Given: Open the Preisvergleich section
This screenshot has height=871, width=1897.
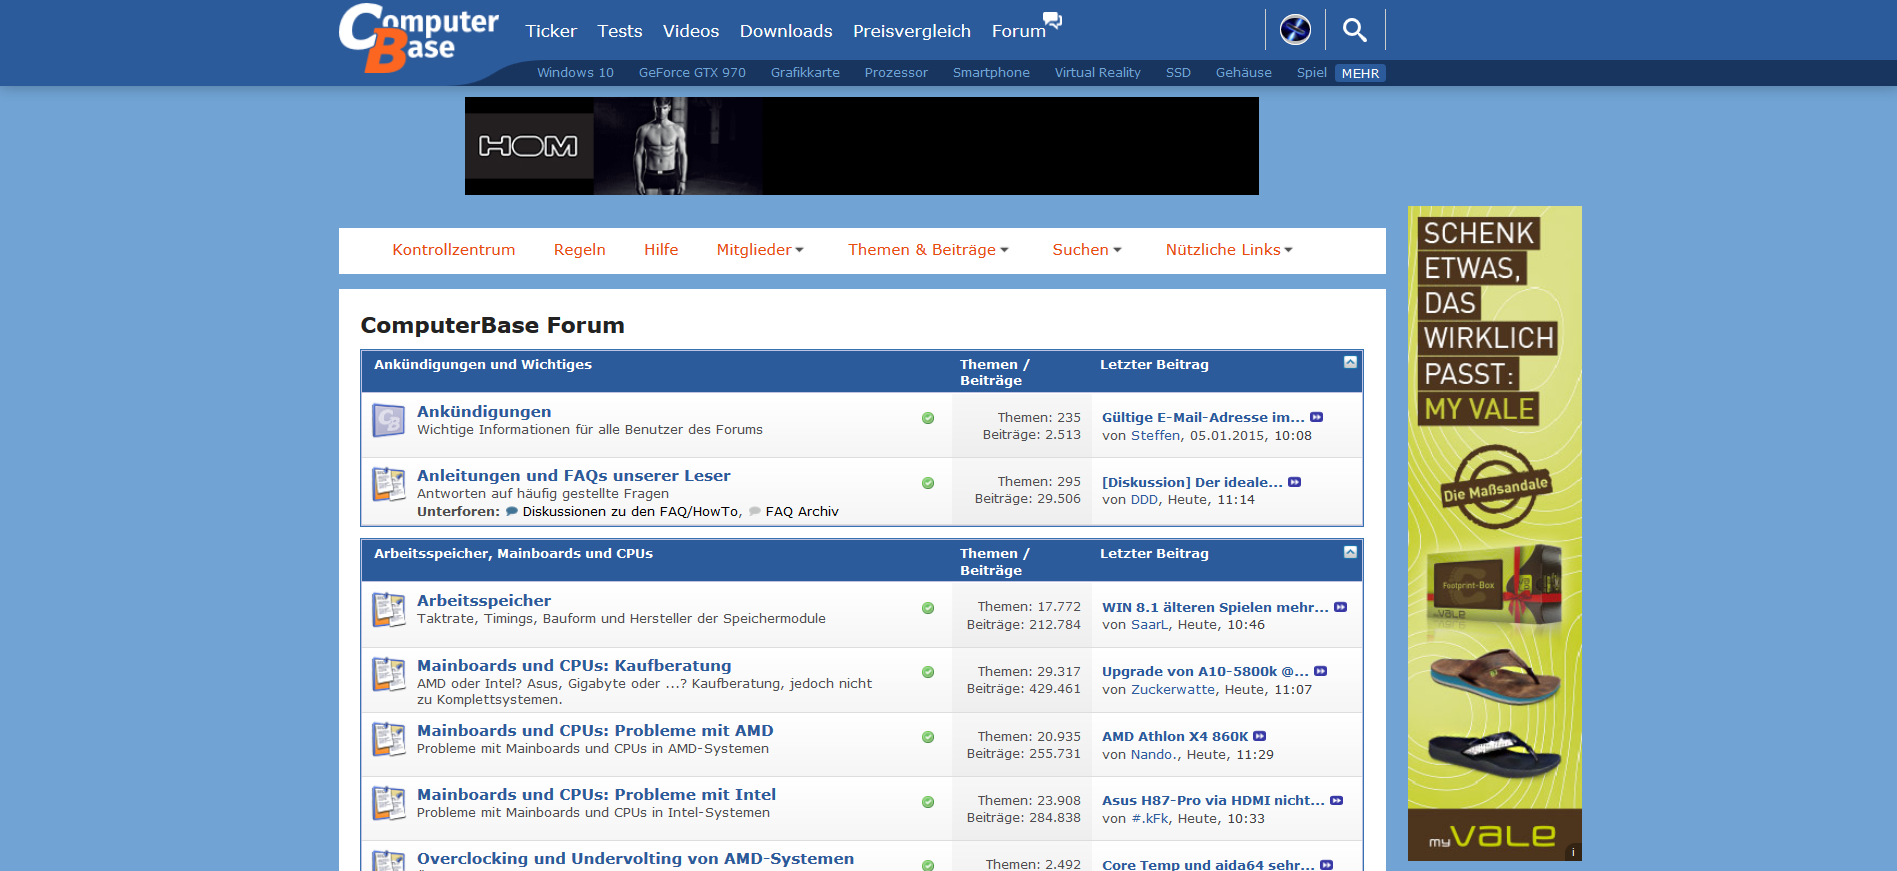Looking at the screenshot, I should coord(912,31).
